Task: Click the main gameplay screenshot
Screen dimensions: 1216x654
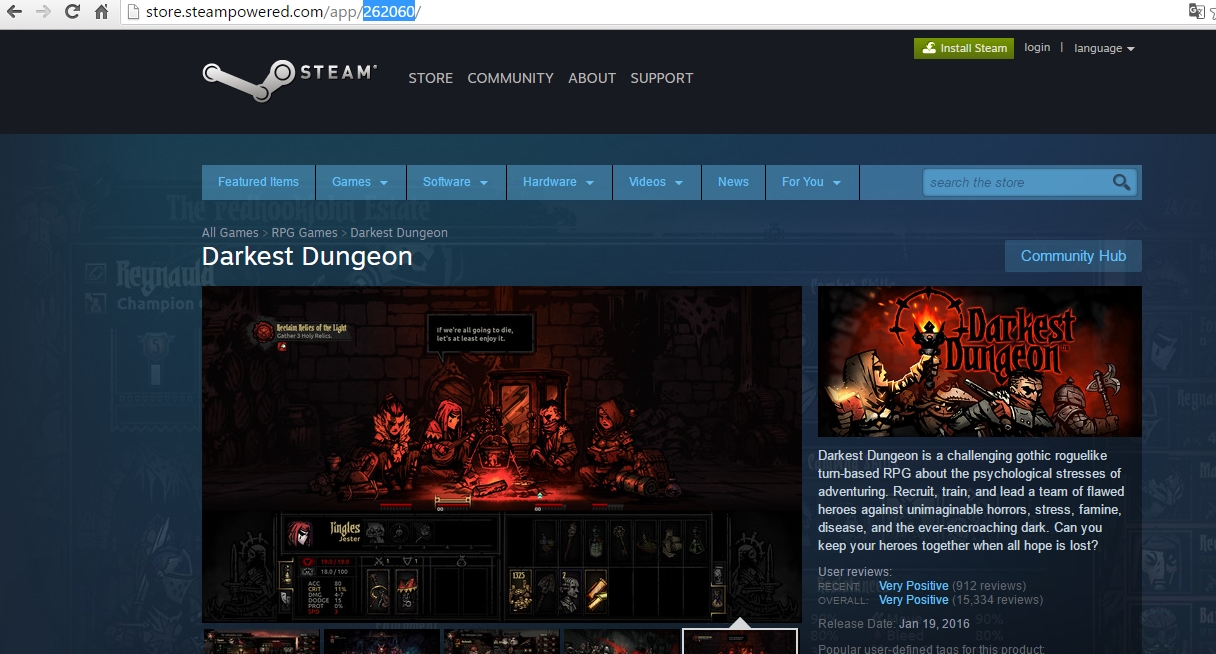Action: point(502,454)
